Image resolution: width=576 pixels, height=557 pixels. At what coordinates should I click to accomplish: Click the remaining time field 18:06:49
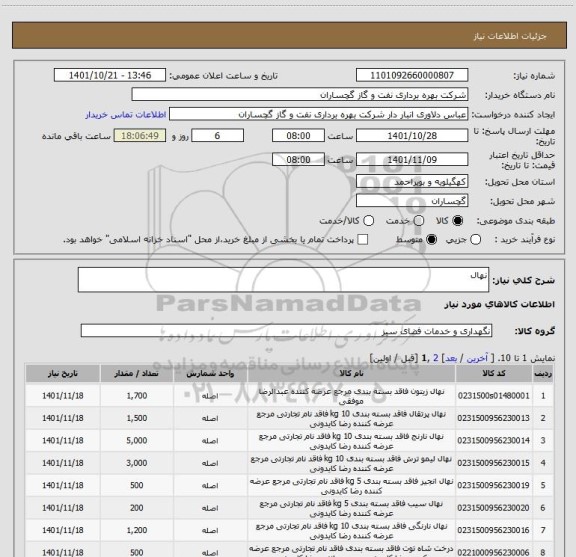[140, 136]
